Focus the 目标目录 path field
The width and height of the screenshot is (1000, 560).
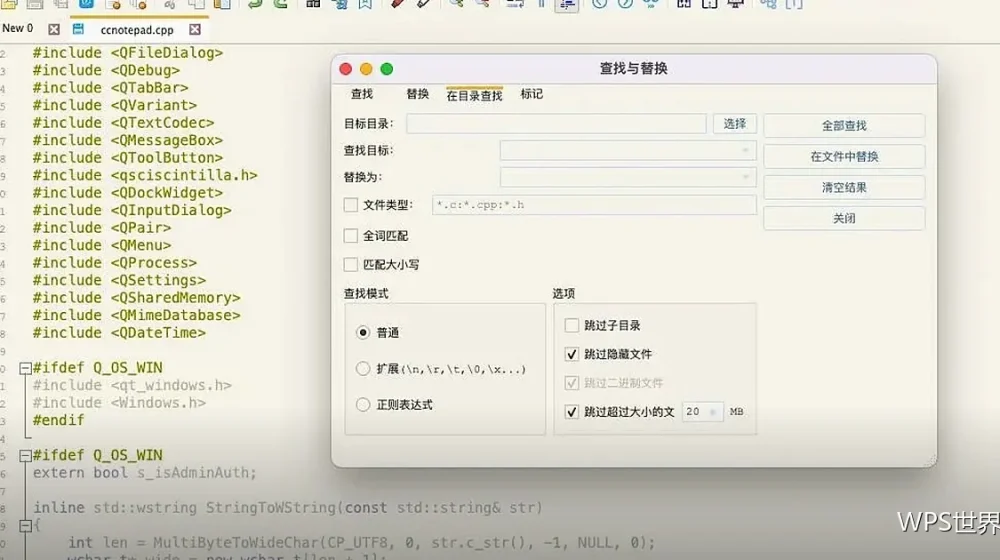coord(556,124)
